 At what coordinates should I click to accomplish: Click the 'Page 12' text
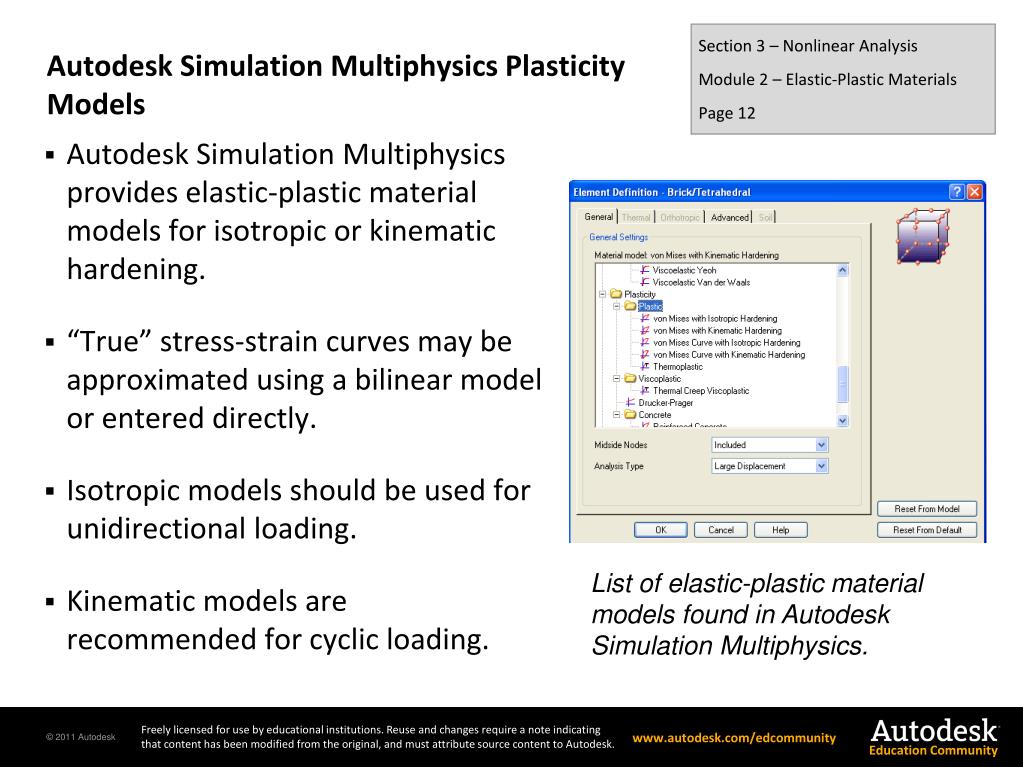(726, 113)
